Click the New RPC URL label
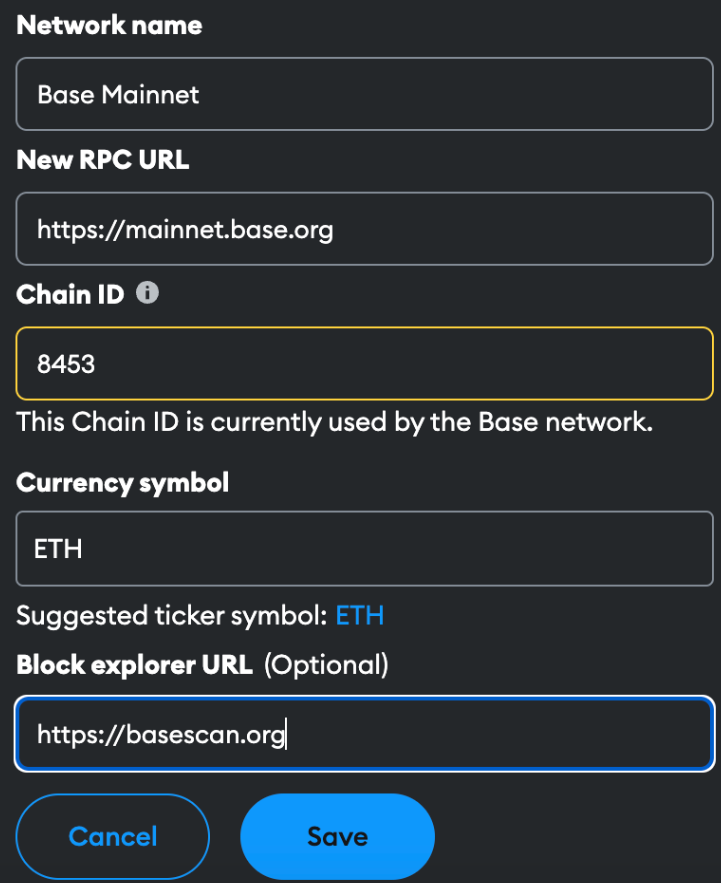This screenshot has height=883, width=721. 102,160
